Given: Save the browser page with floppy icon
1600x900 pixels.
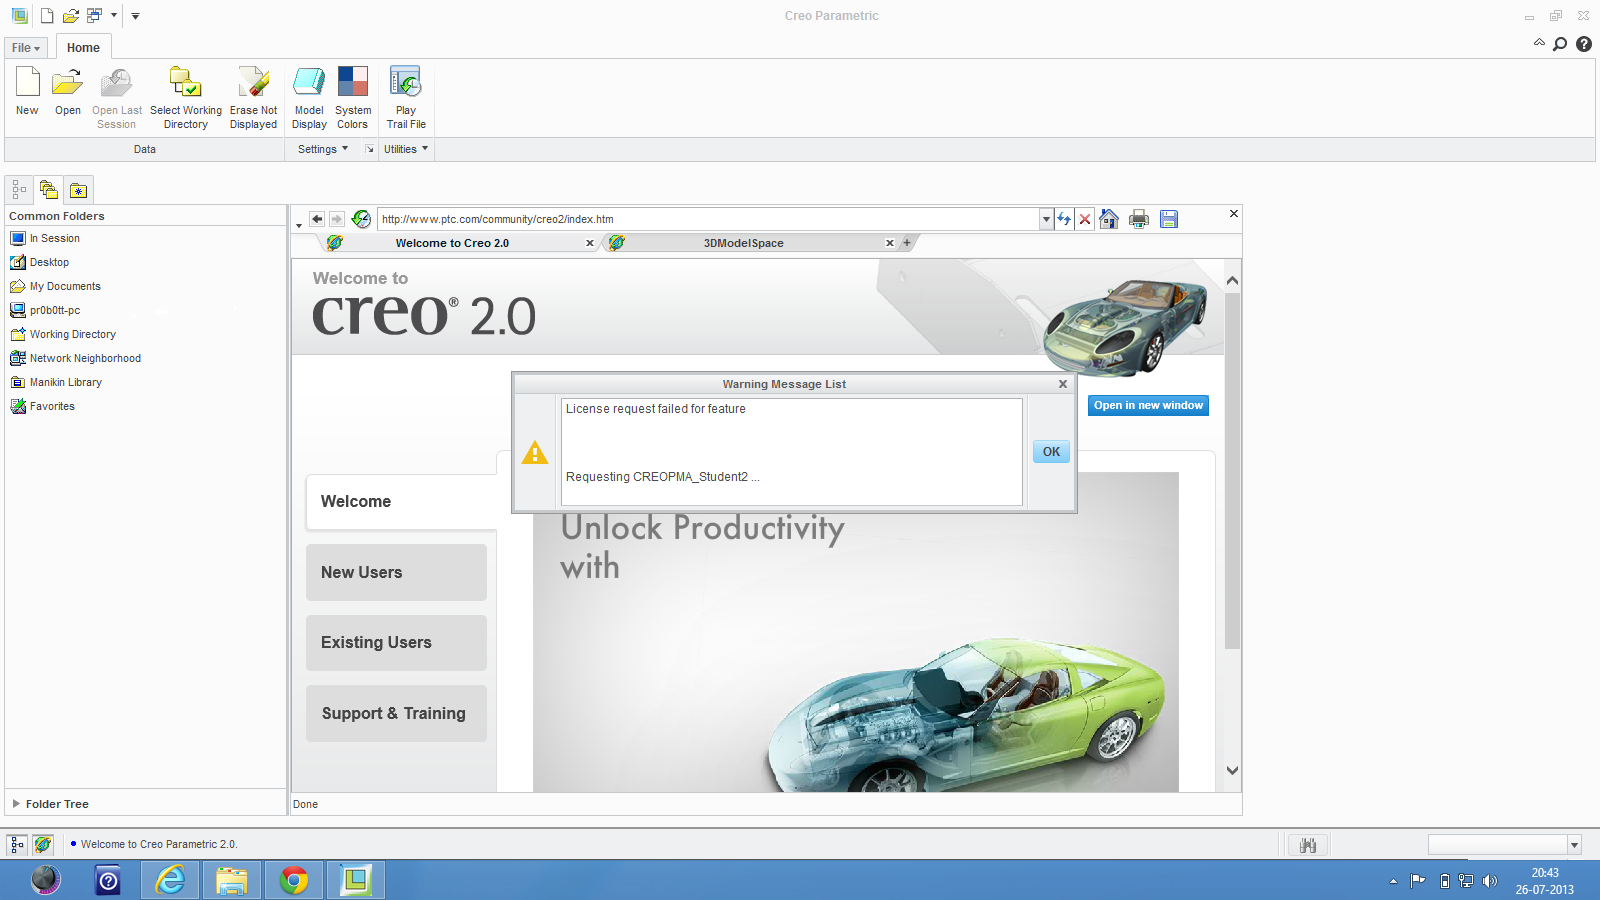Looking at the screenshot, I should pyautogui.click(x=1169, y=219).
